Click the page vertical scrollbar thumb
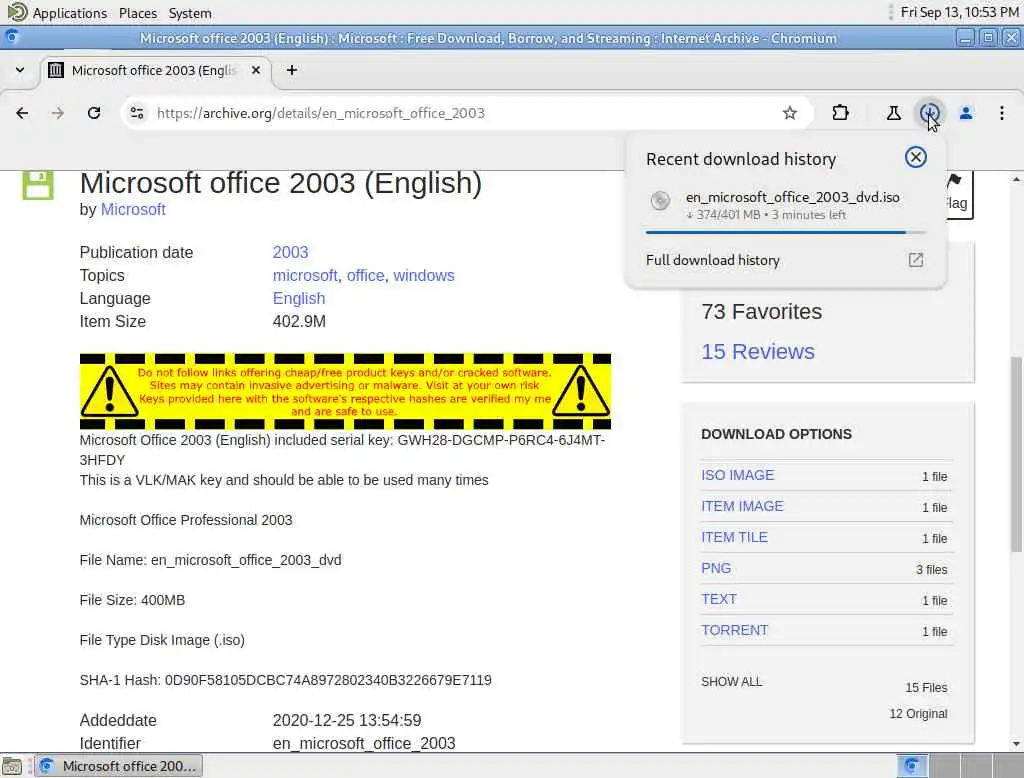The image size is (1024, 778). point(1016,454)
